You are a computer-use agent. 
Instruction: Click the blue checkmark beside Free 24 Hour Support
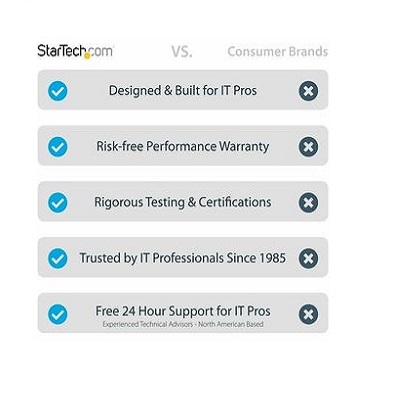click(58, 314)
